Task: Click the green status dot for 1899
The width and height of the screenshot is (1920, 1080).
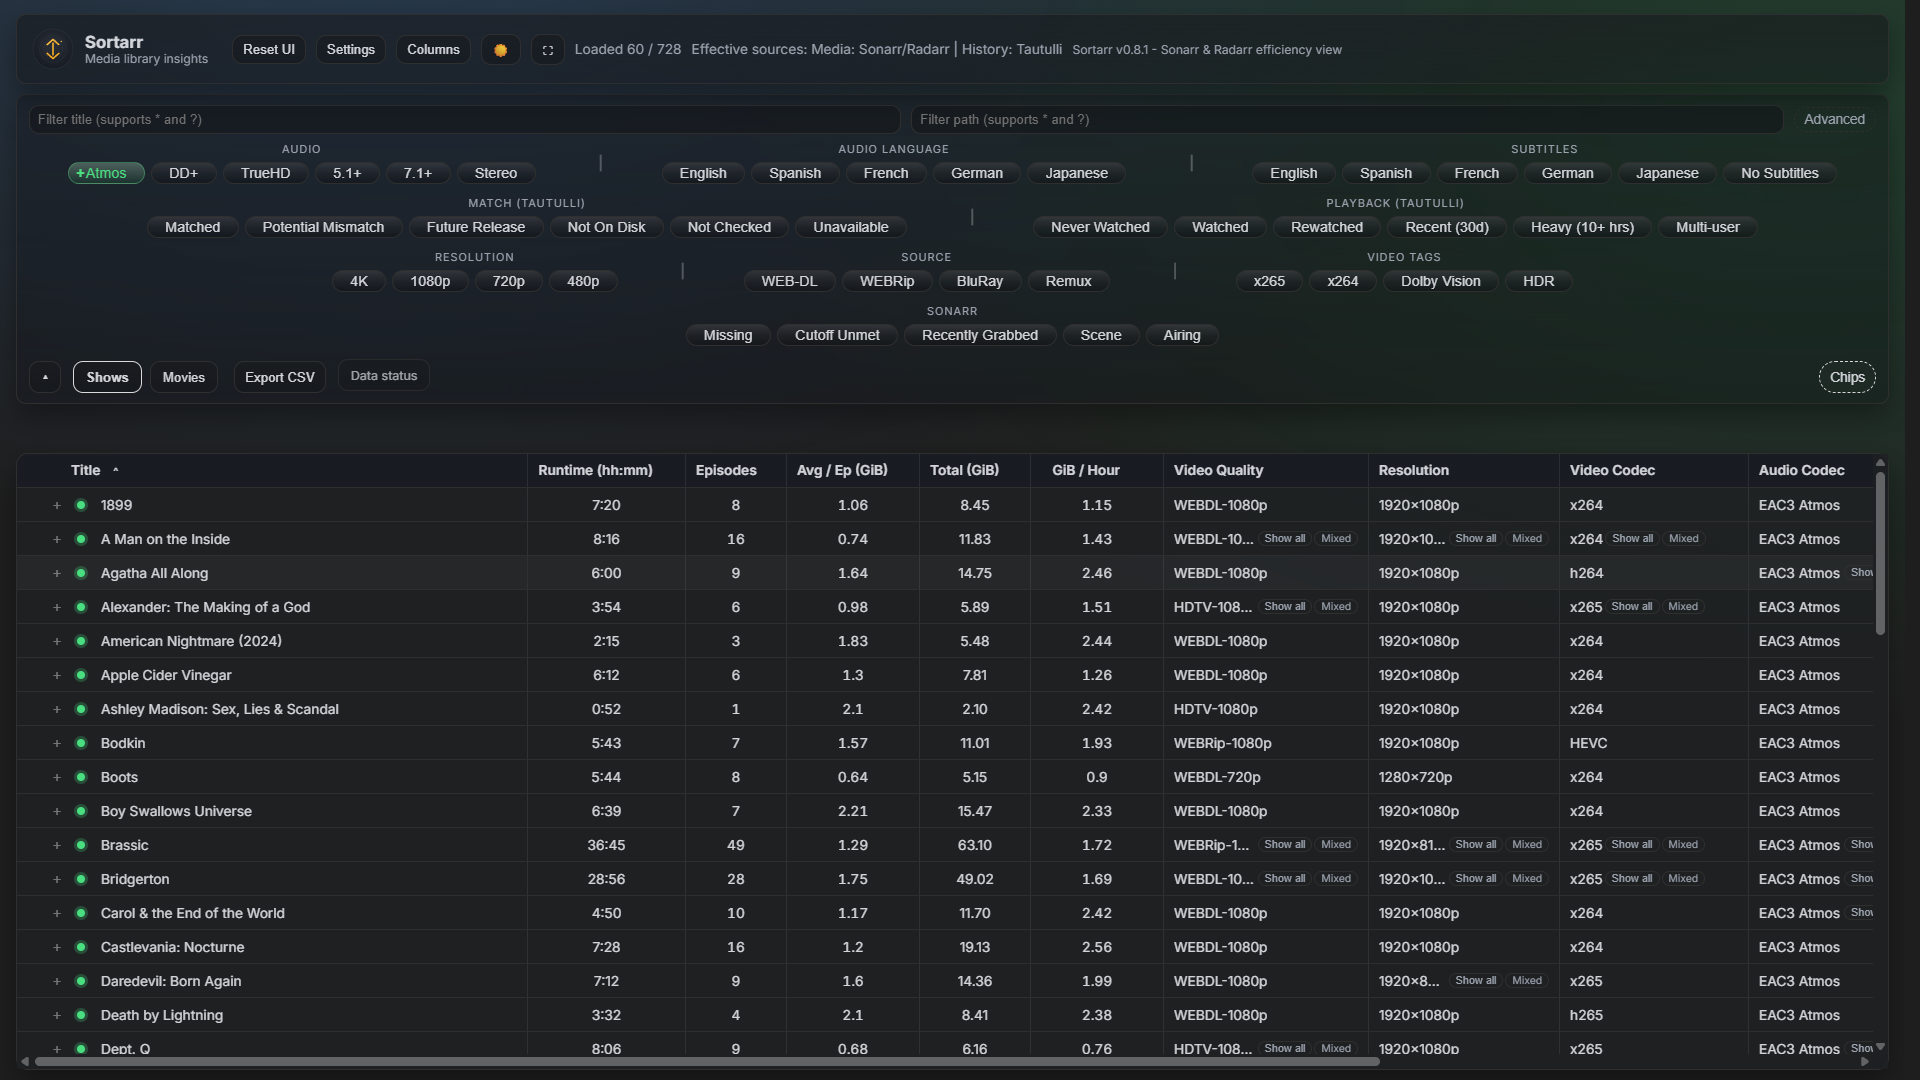Action: (x=81, y=505)
